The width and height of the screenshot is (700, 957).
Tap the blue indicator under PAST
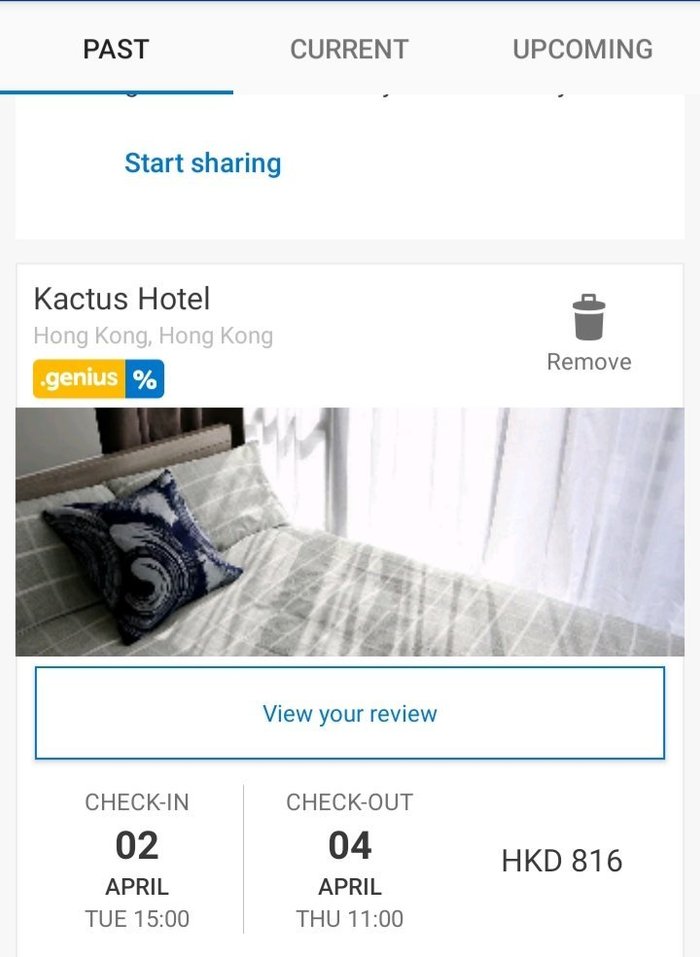(117, 92)
